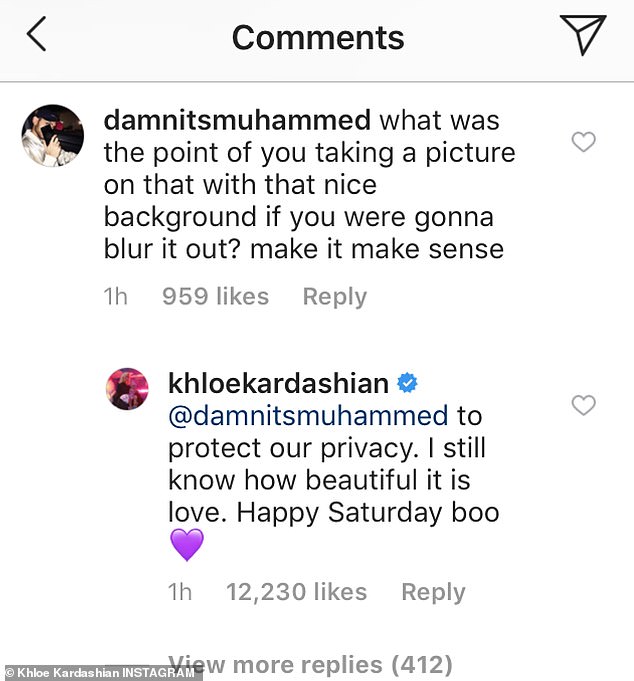Open the direct message paper plane icon
The height and width of the screenshot is (681, 634).
[x=583, y=36]
